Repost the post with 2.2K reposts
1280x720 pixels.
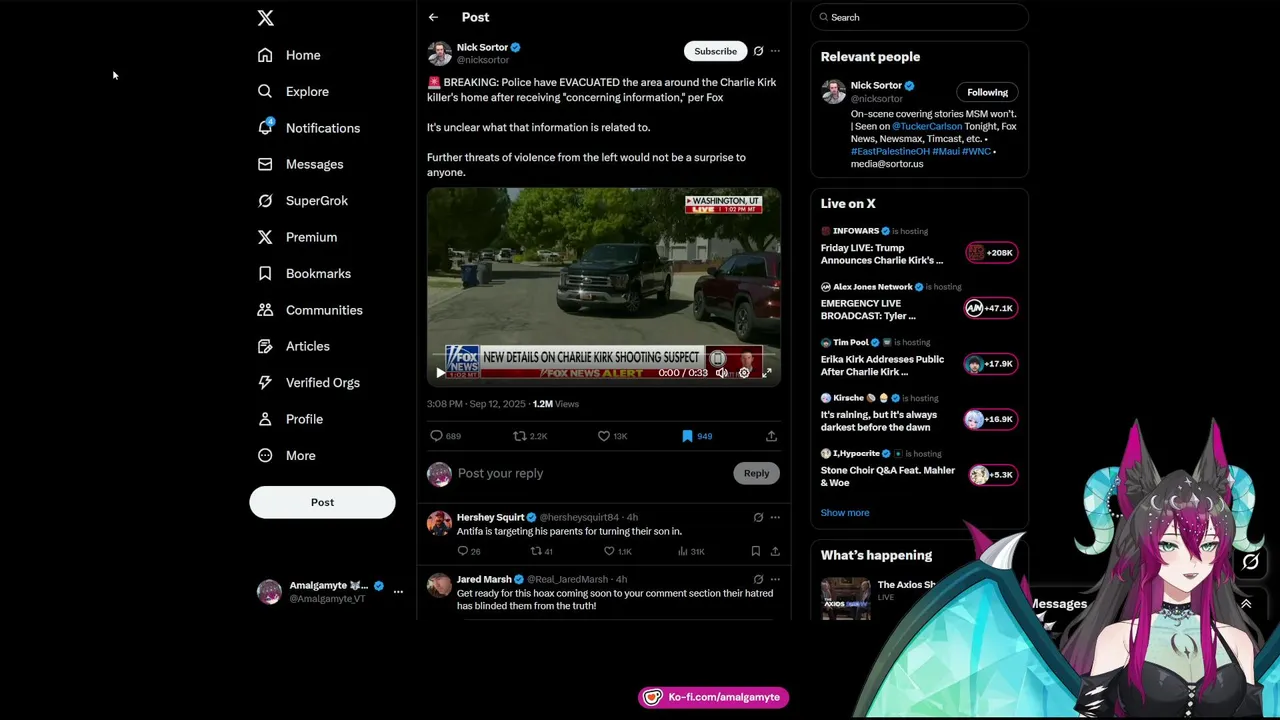coord(520,436)
